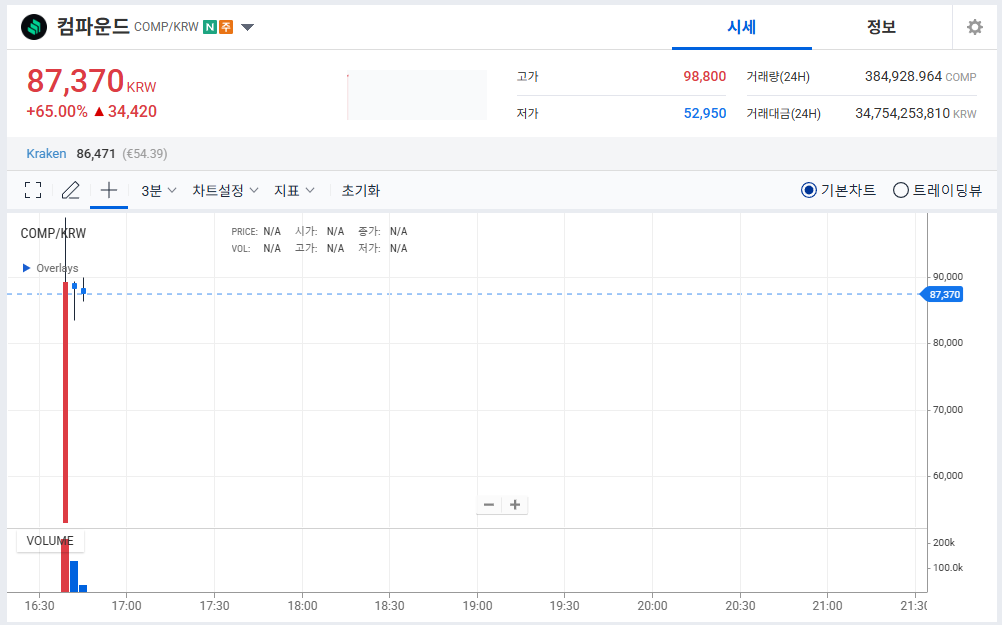
Task: Click the 384,928.964 COMP volume value
Action: coord(920,77)
